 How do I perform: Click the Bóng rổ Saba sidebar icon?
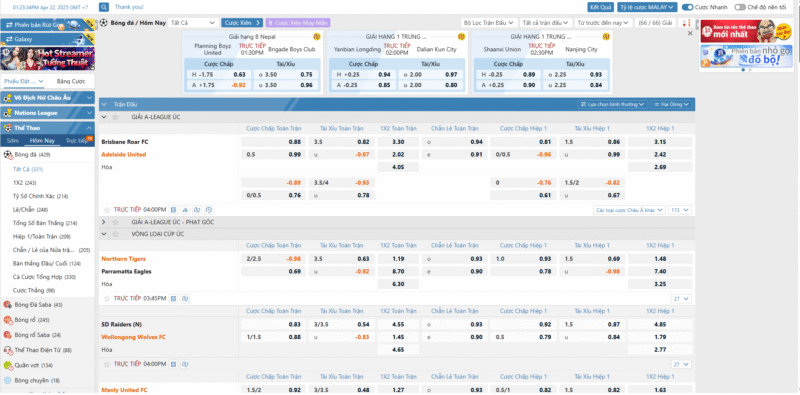click(x=7, y=335)
